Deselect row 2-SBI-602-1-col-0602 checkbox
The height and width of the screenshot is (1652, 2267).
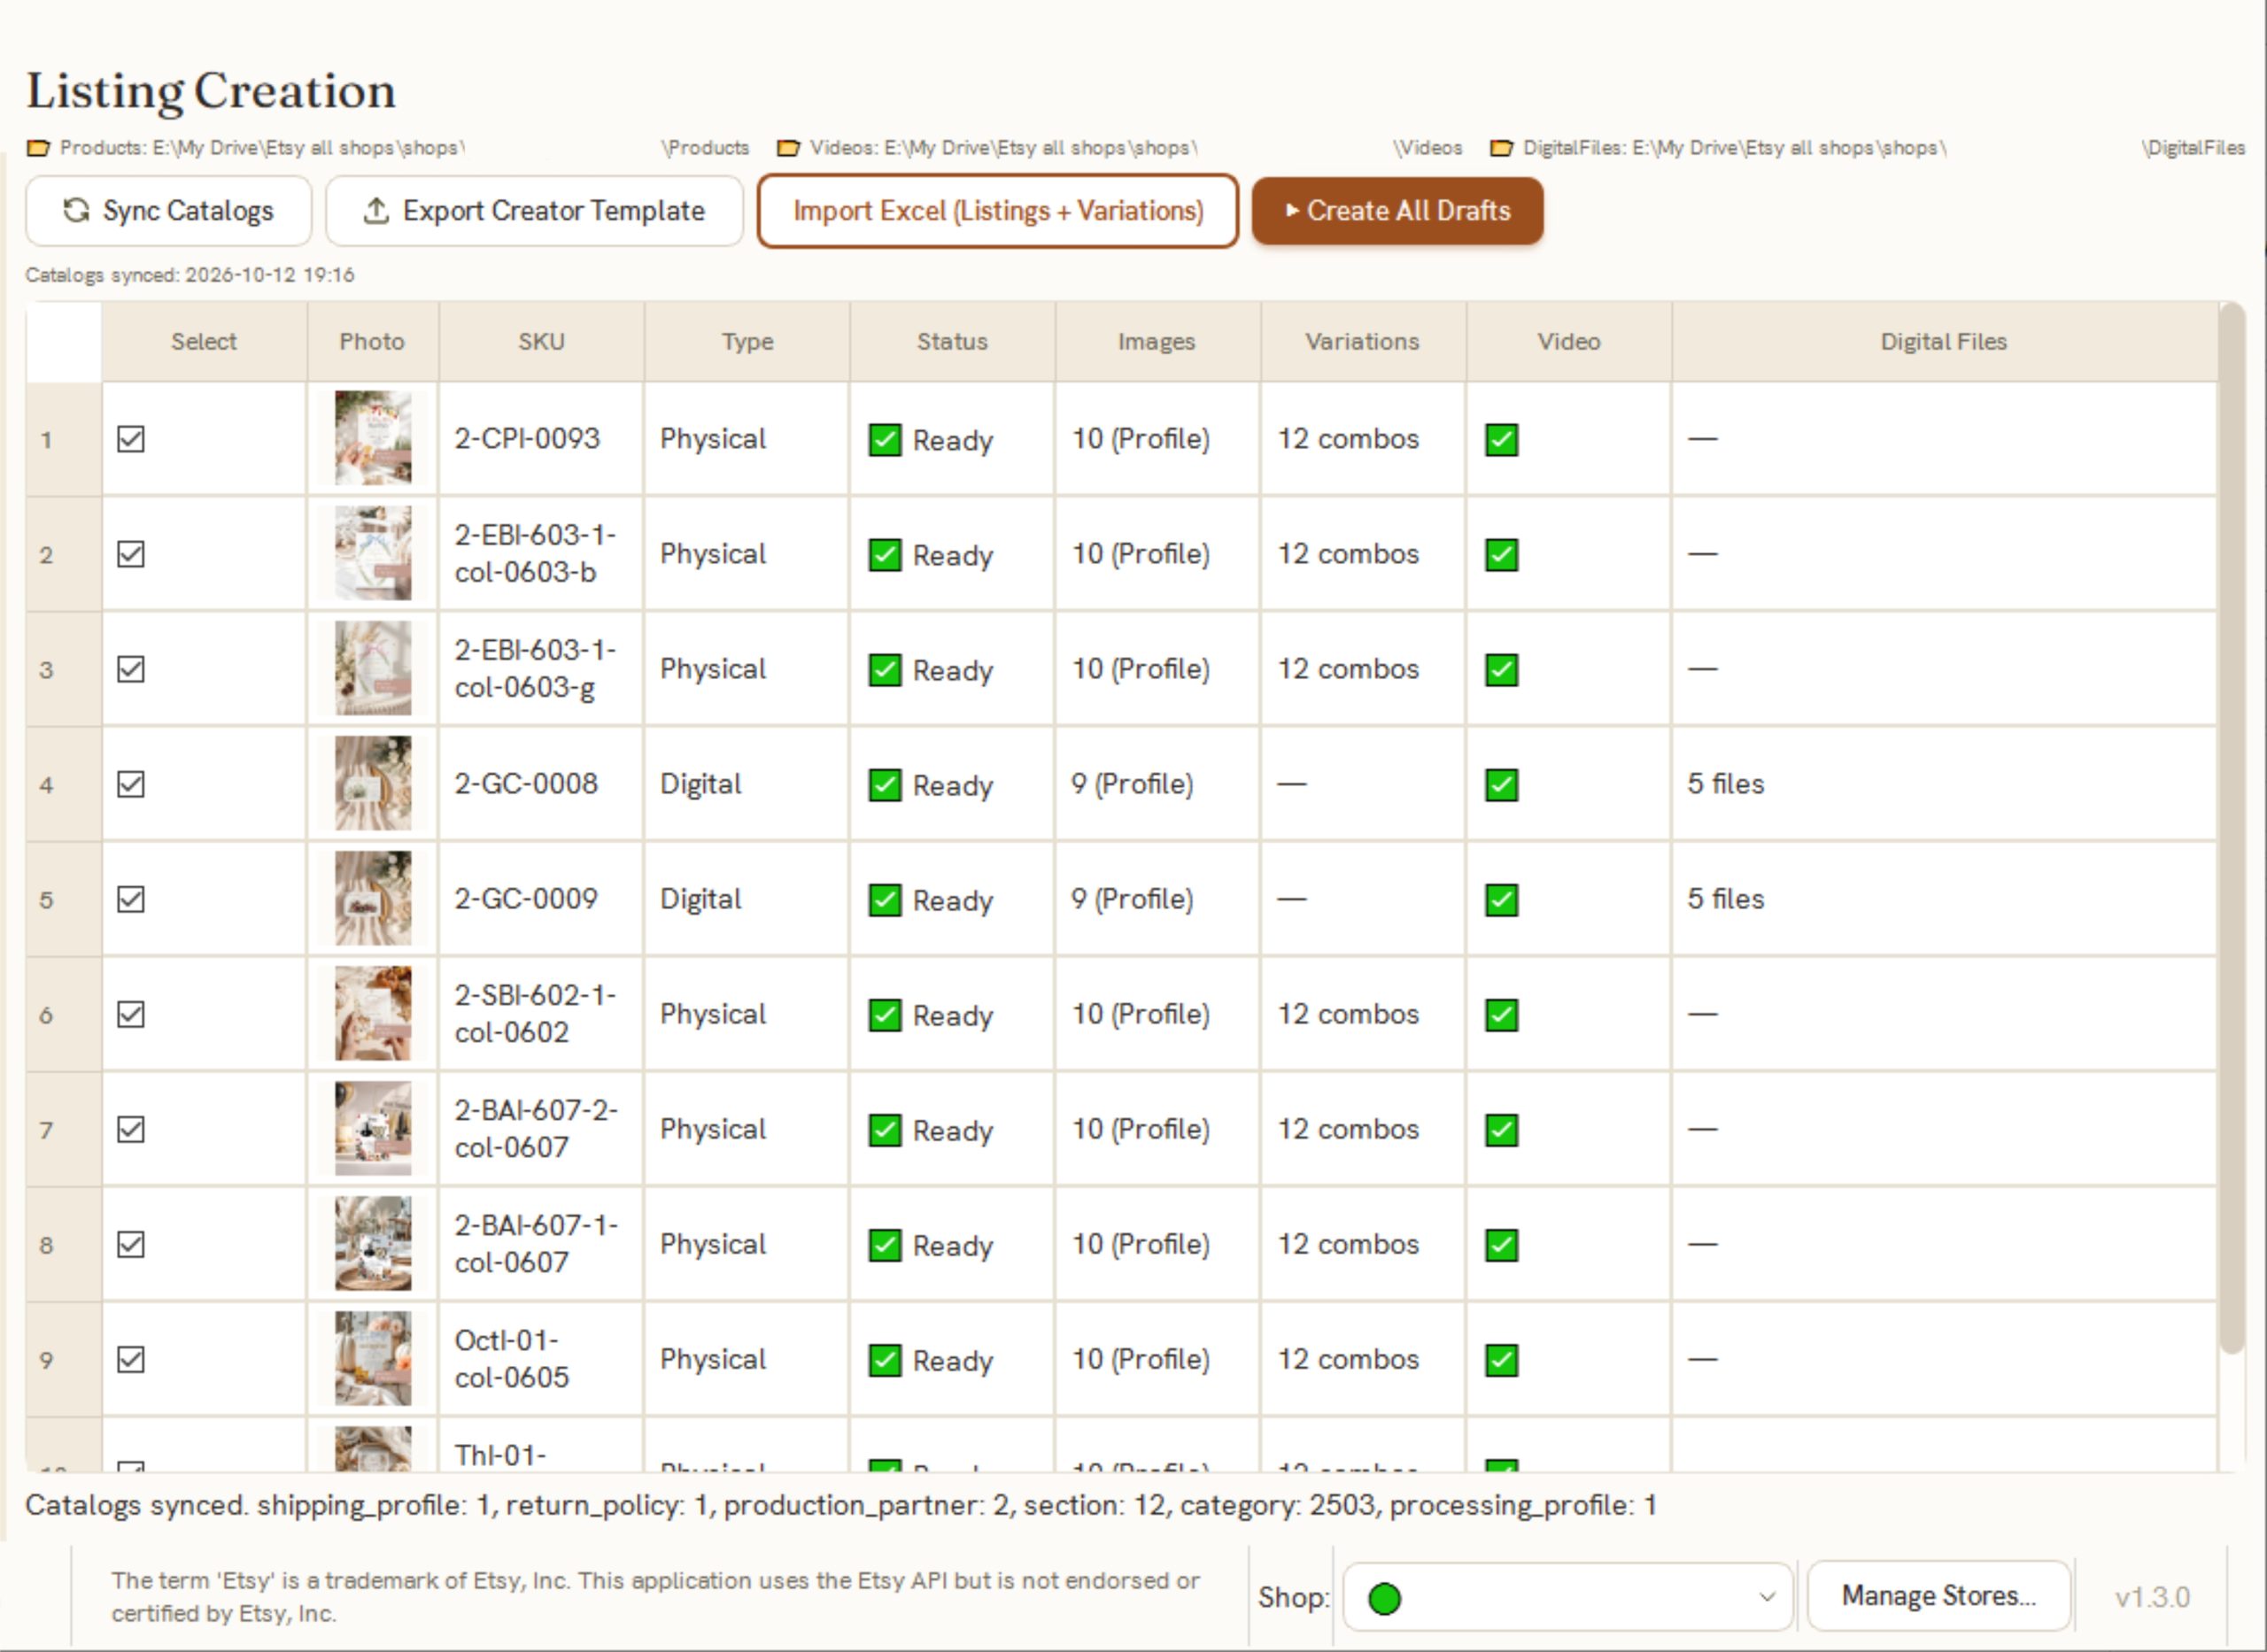tap(131, 1014)
